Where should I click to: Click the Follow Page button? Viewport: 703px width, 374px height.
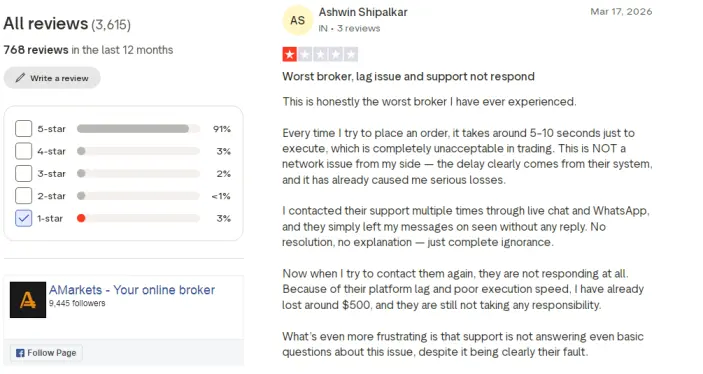point(46,353)
